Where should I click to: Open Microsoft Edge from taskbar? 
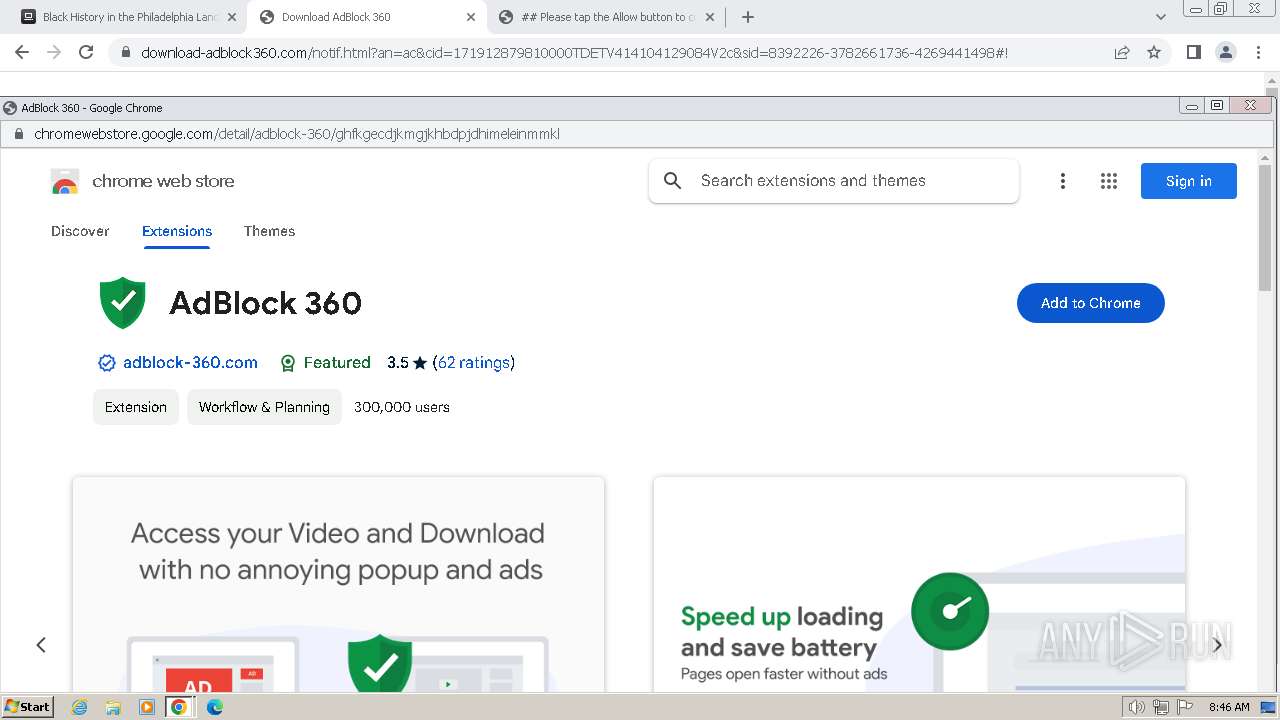214,707
